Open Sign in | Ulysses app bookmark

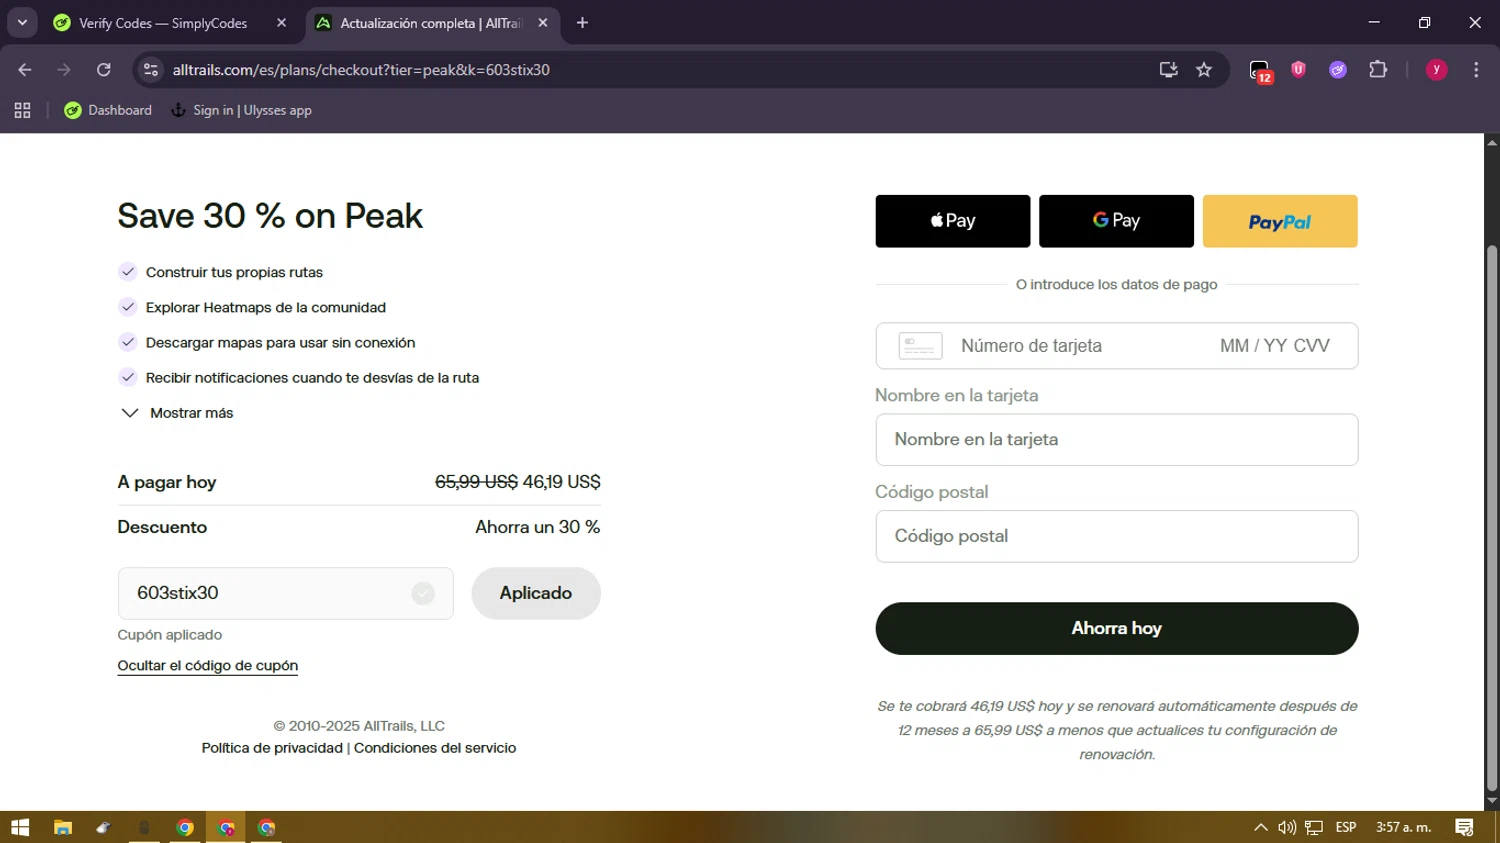241,111
